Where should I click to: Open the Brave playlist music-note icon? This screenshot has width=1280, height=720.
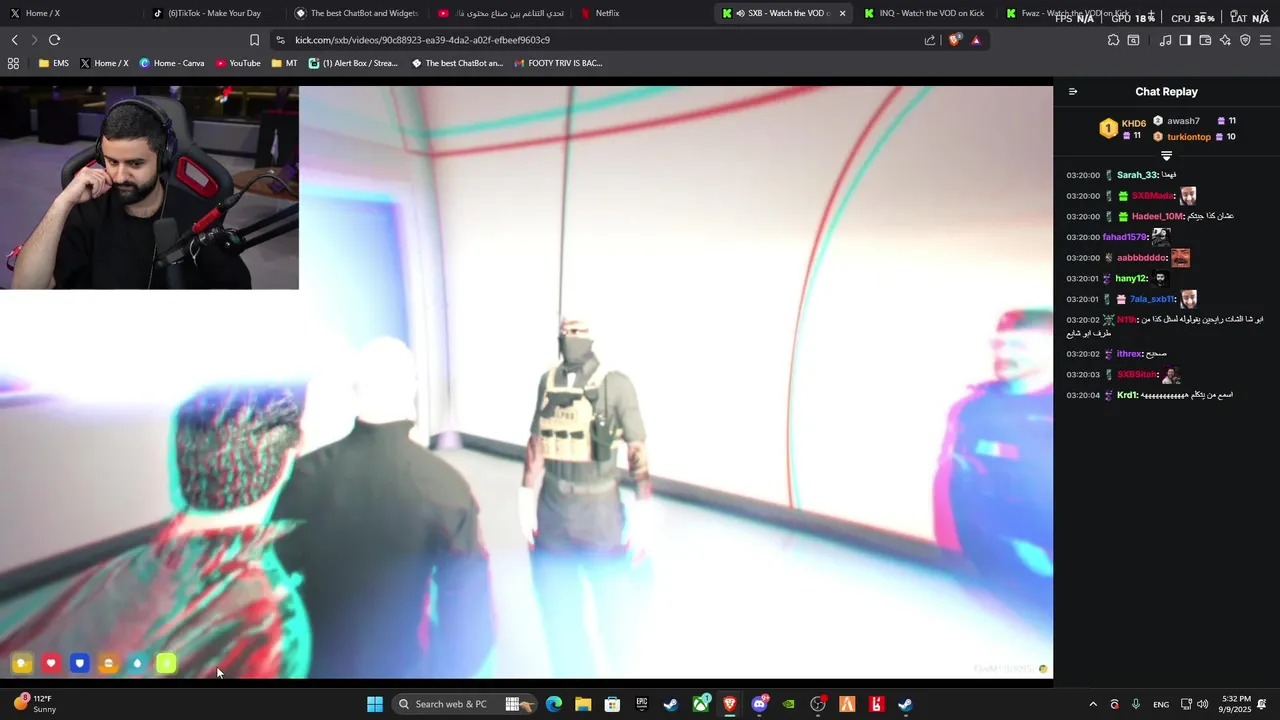1165,40
